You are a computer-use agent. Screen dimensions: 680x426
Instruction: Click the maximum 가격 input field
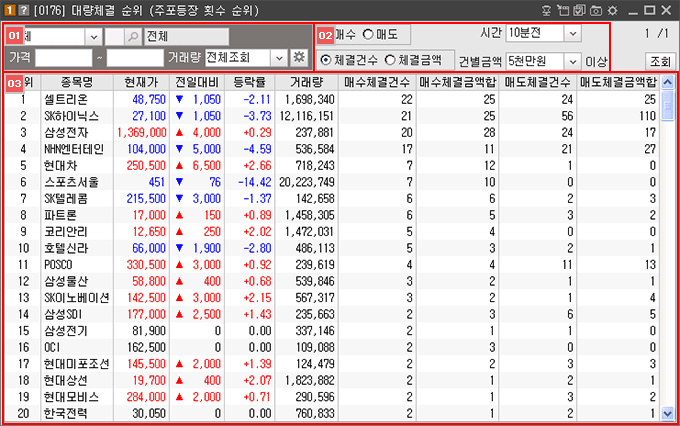tap(135, 58)
